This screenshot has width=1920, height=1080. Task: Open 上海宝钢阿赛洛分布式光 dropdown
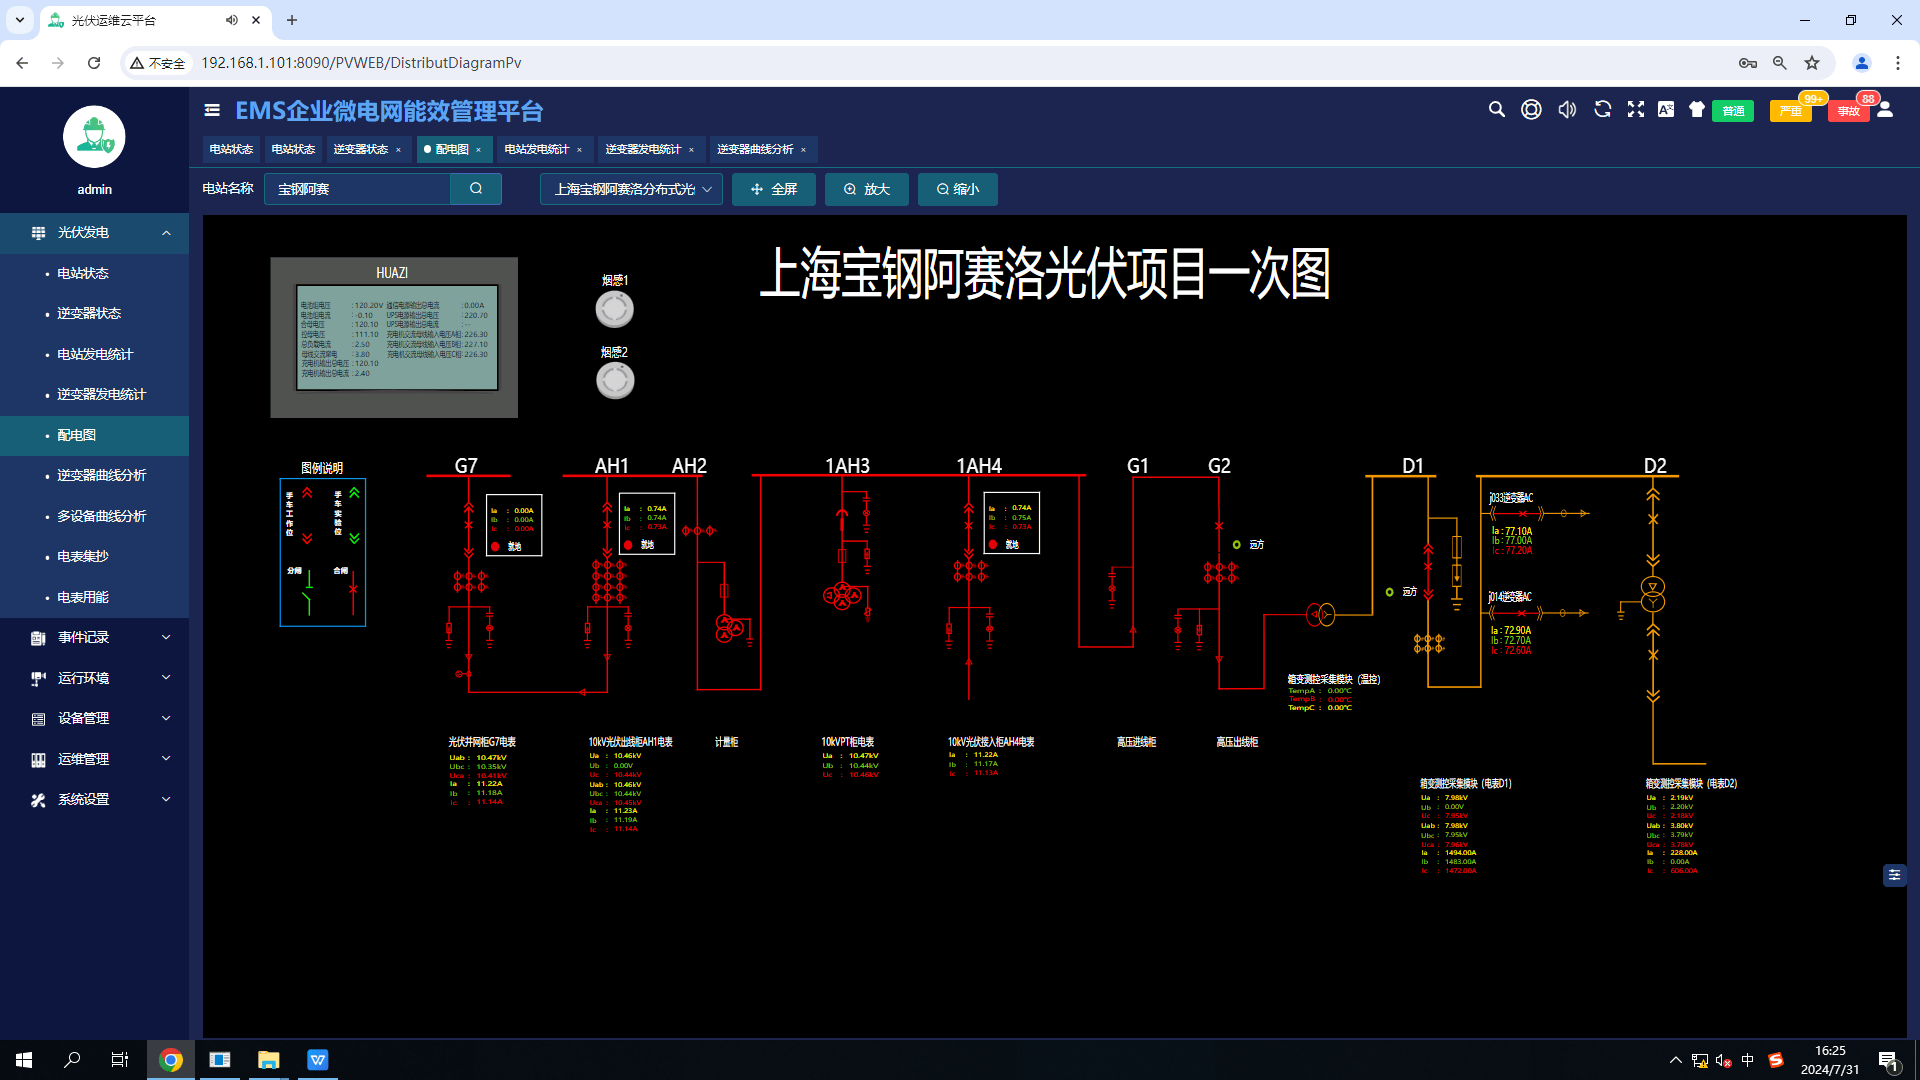(x=629, y=189)
